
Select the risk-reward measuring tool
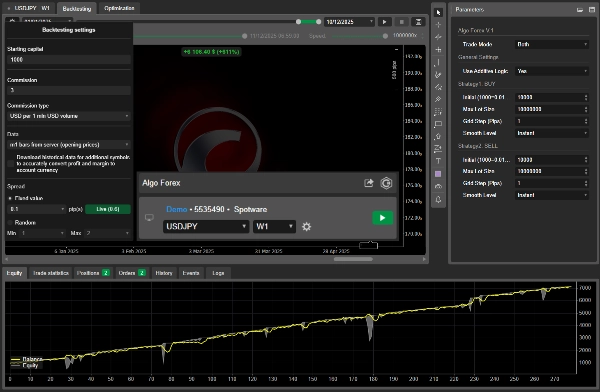pyautogui.click(x=439, y=149)
